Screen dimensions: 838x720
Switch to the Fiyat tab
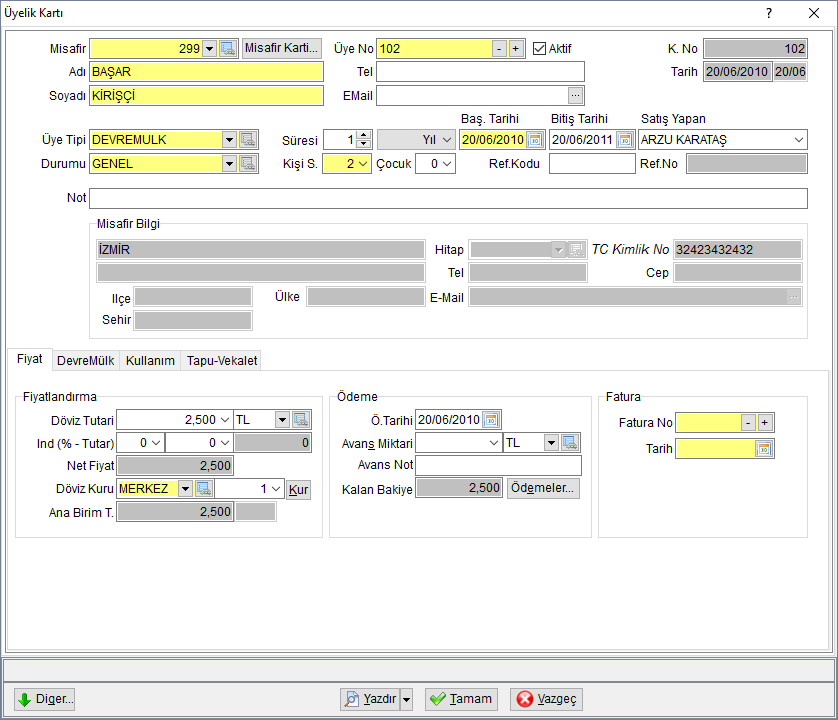point(29,359)
